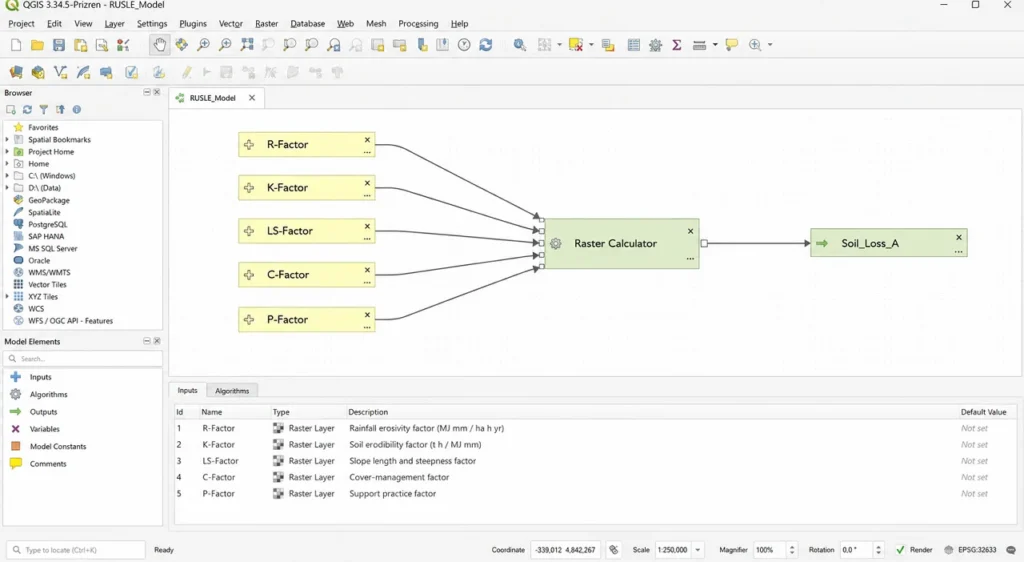Select Model Constants in Model Elements
This screenshot has height=562, width=1024.
pyautogui.click(x=57, y=446)
